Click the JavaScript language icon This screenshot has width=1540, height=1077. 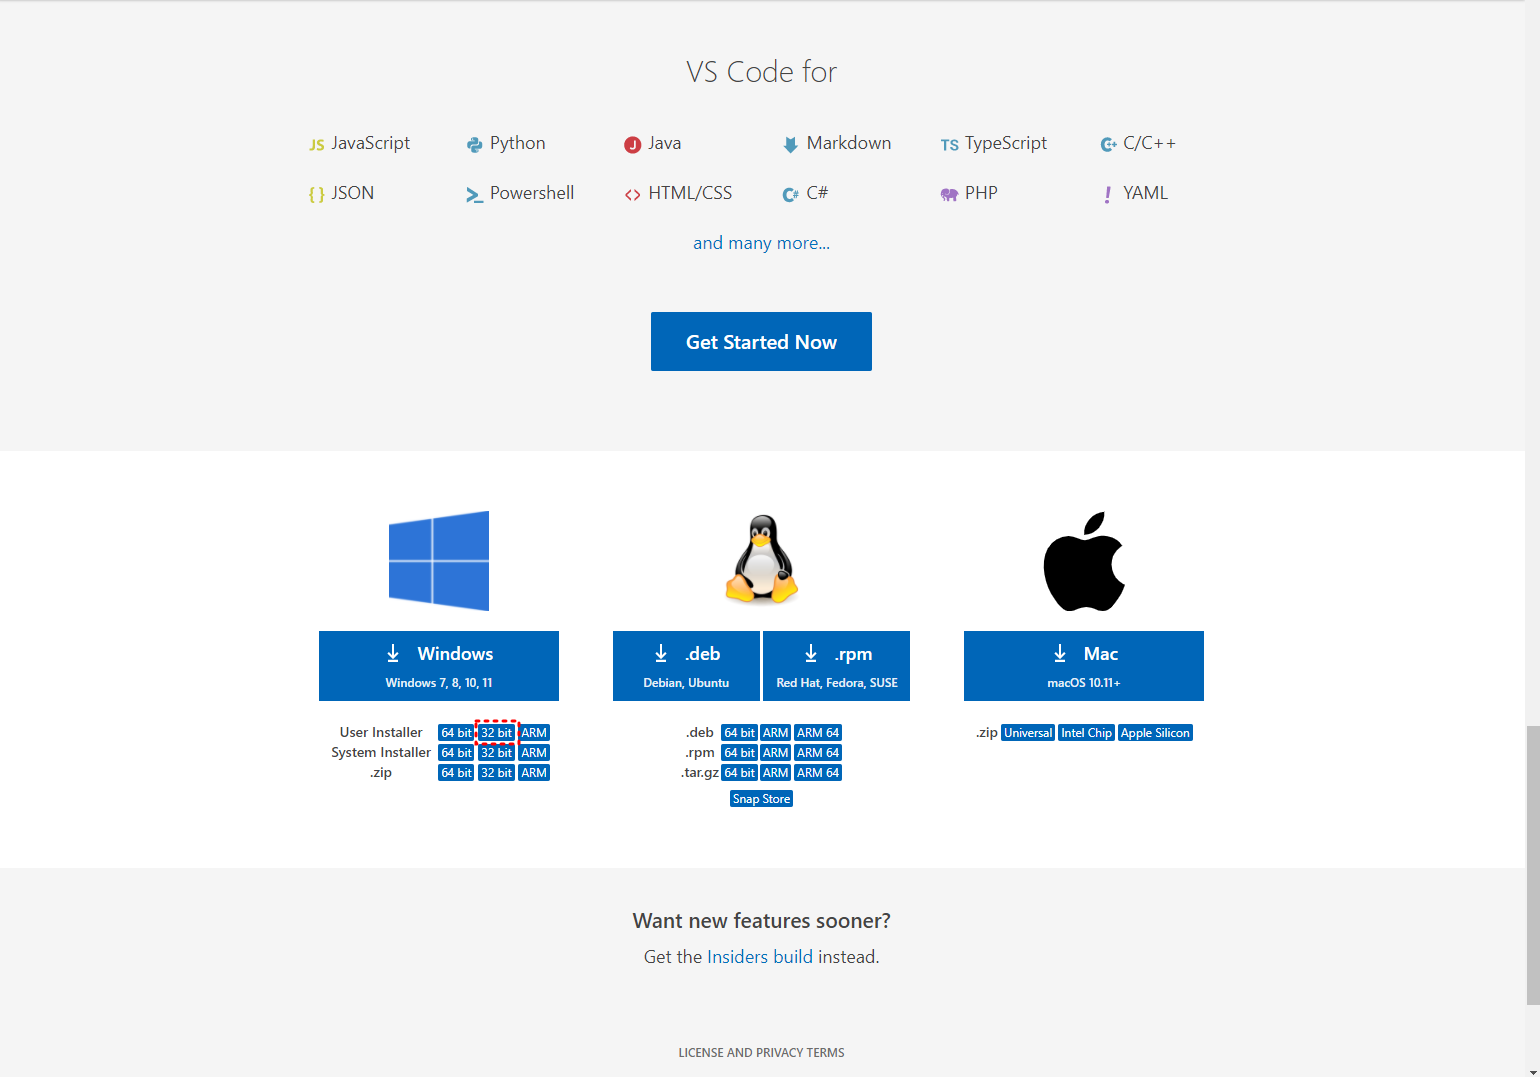(x=316, y=145)
